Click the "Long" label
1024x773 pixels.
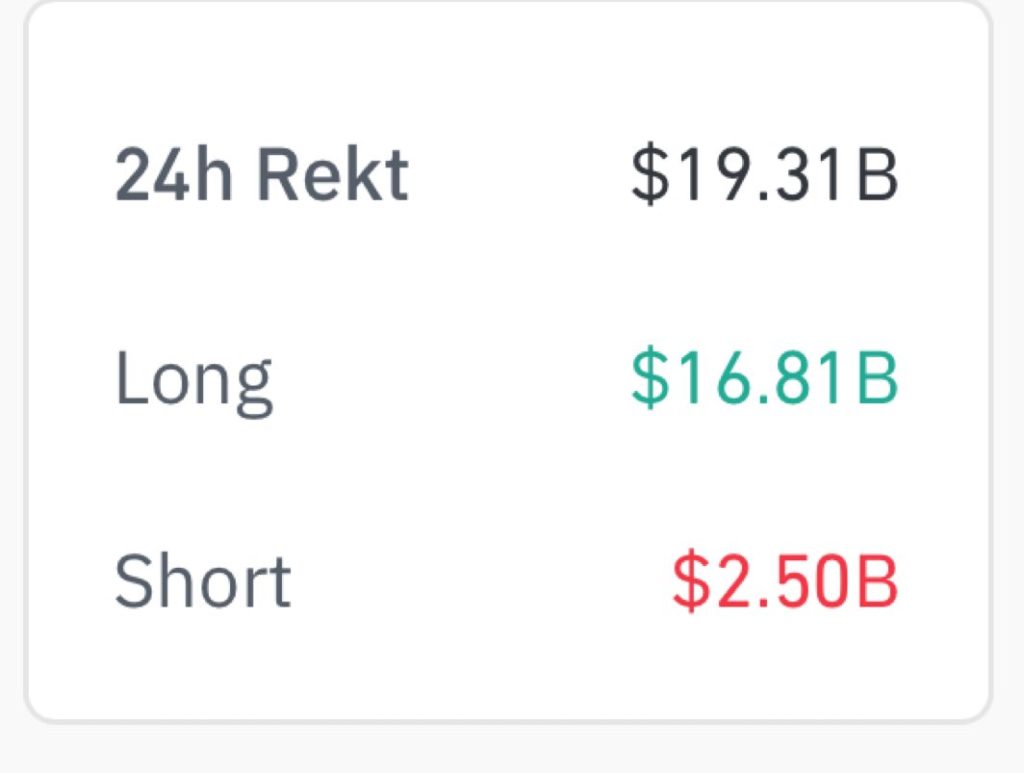[194, 379]
